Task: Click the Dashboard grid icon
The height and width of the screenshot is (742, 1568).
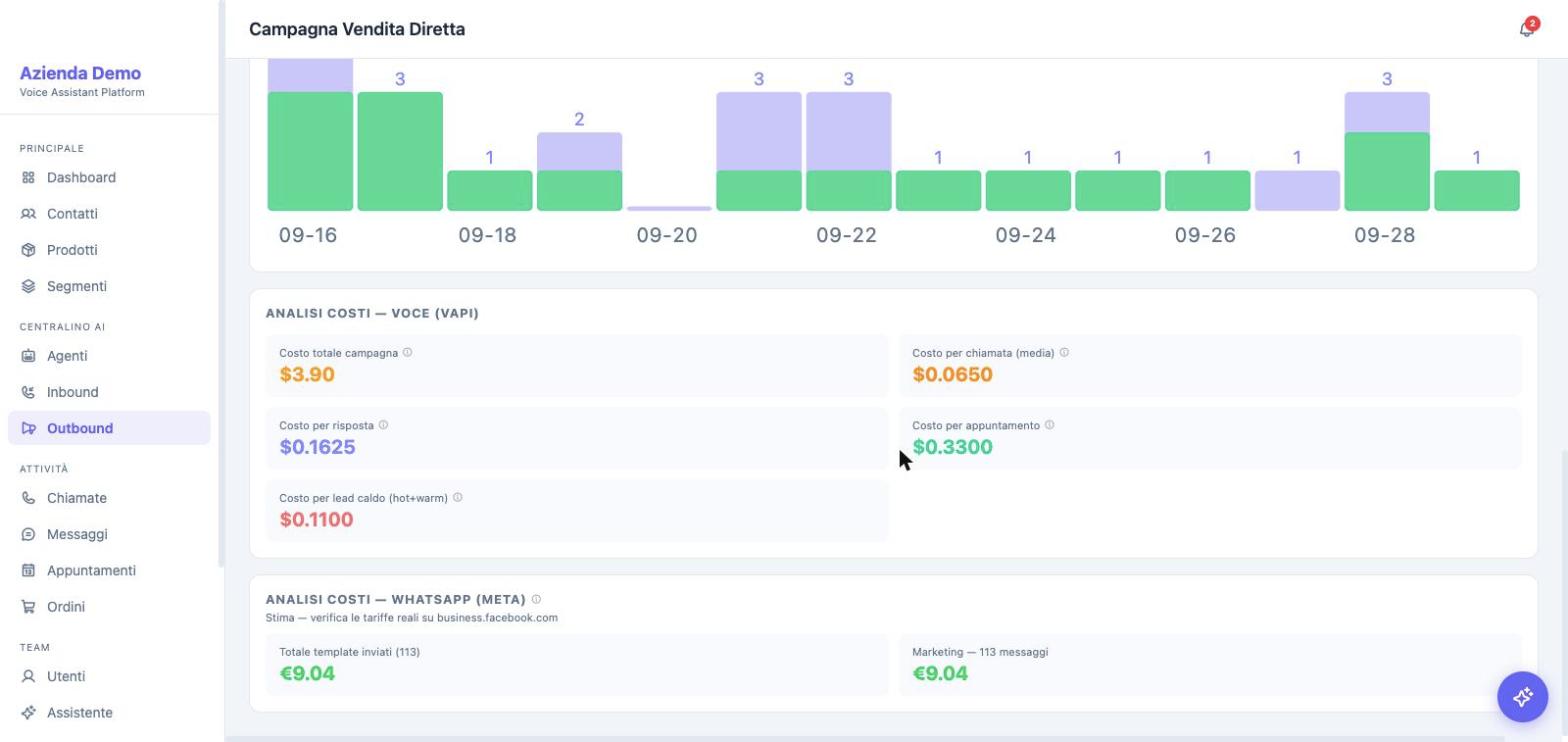Action: click(28, 178)
